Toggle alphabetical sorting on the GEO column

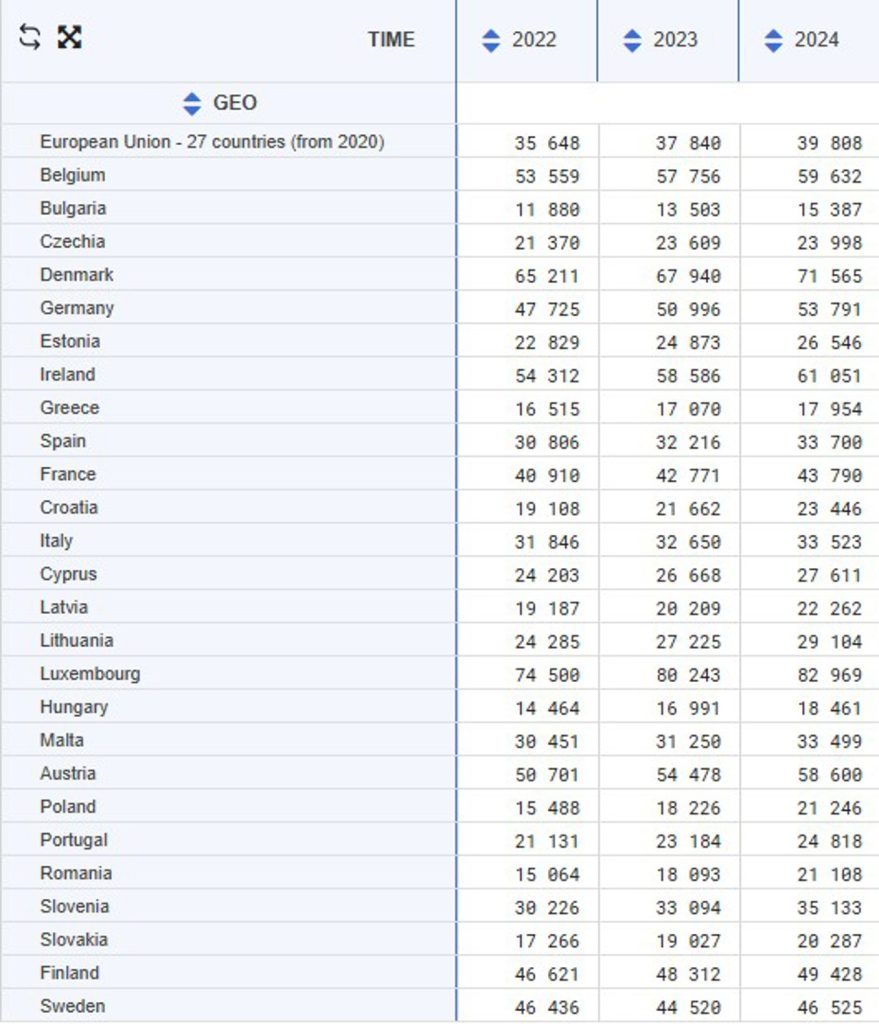tap(192, 102)
